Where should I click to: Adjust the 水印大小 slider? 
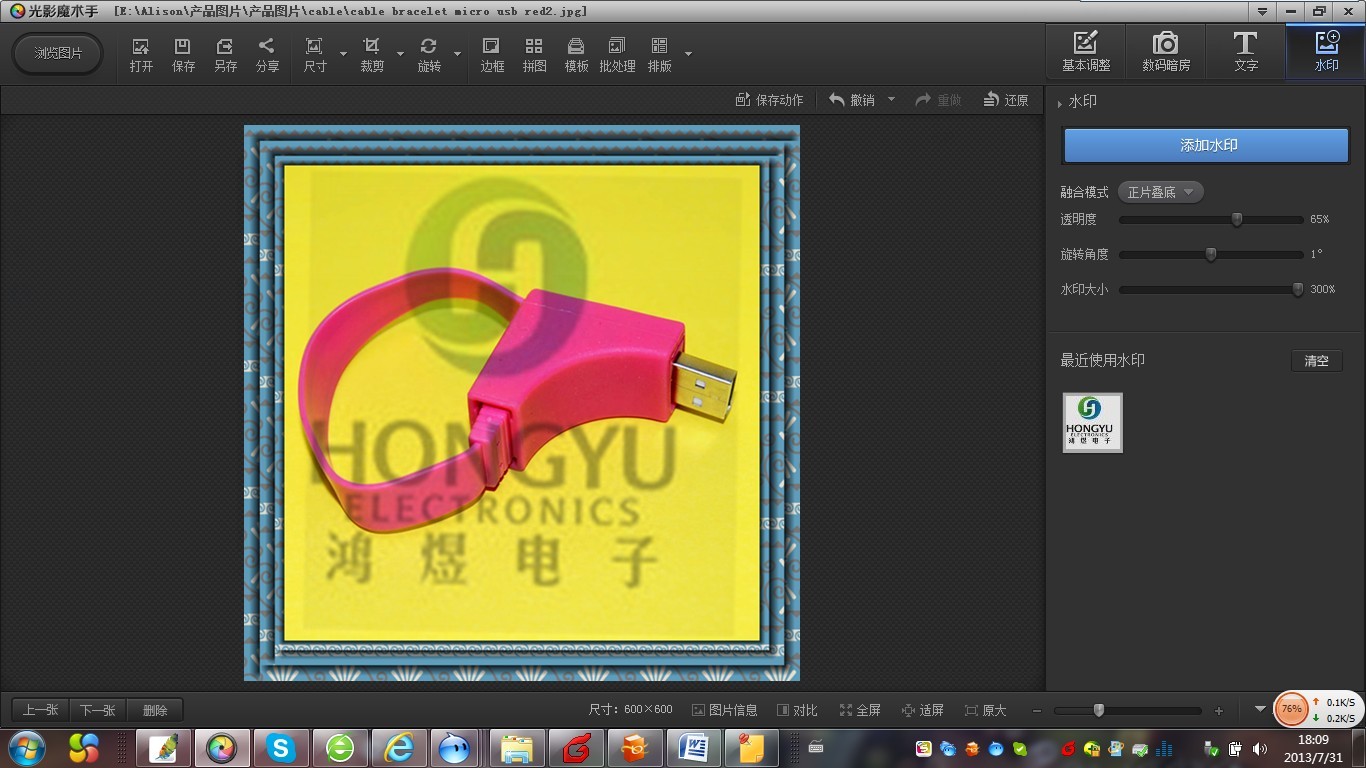(1298, 289)
